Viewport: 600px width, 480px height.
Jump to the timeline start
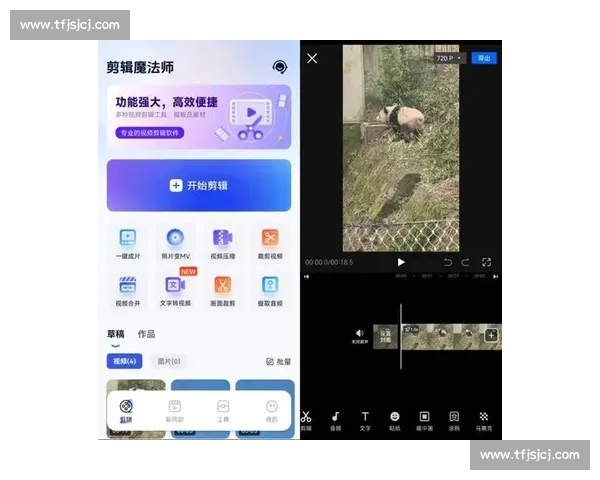[x=307, y=276]
